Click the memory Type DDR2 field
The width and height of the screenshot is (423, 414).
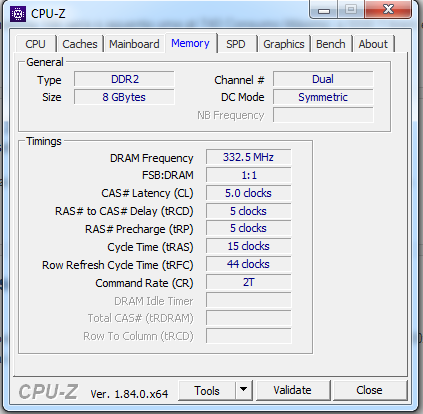click(x=124, y=79)
